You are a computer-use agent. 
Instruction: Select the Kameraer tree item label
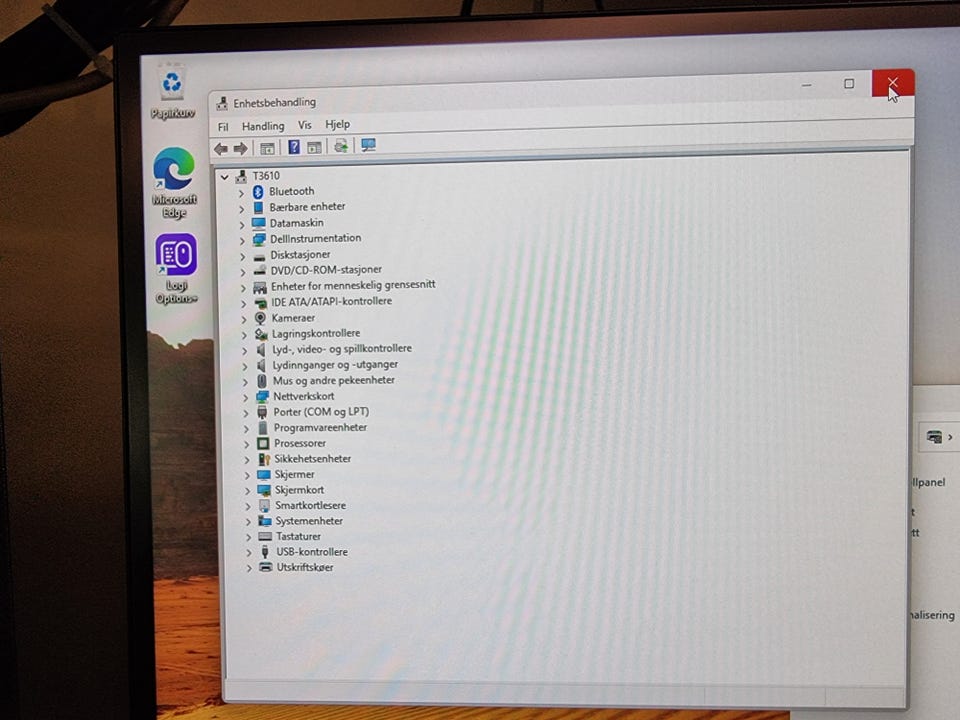[x=293, y=318]
